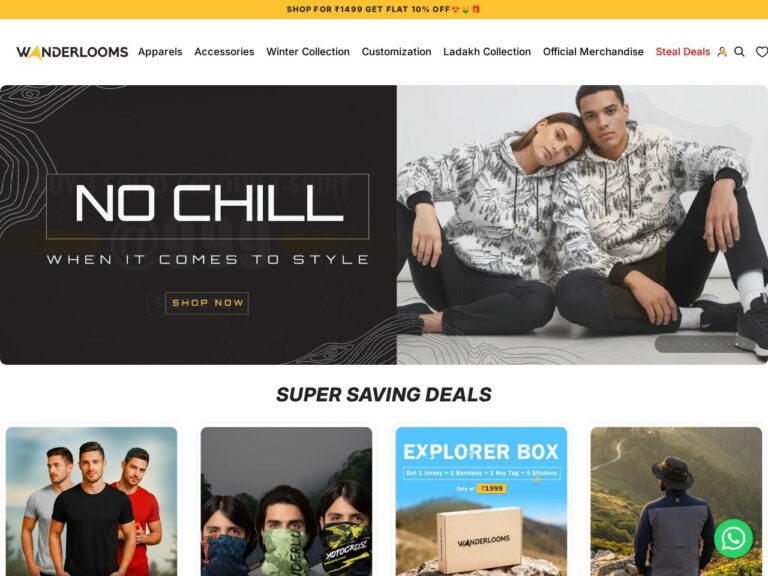Open Accessories menu

(x=224, y=52)
